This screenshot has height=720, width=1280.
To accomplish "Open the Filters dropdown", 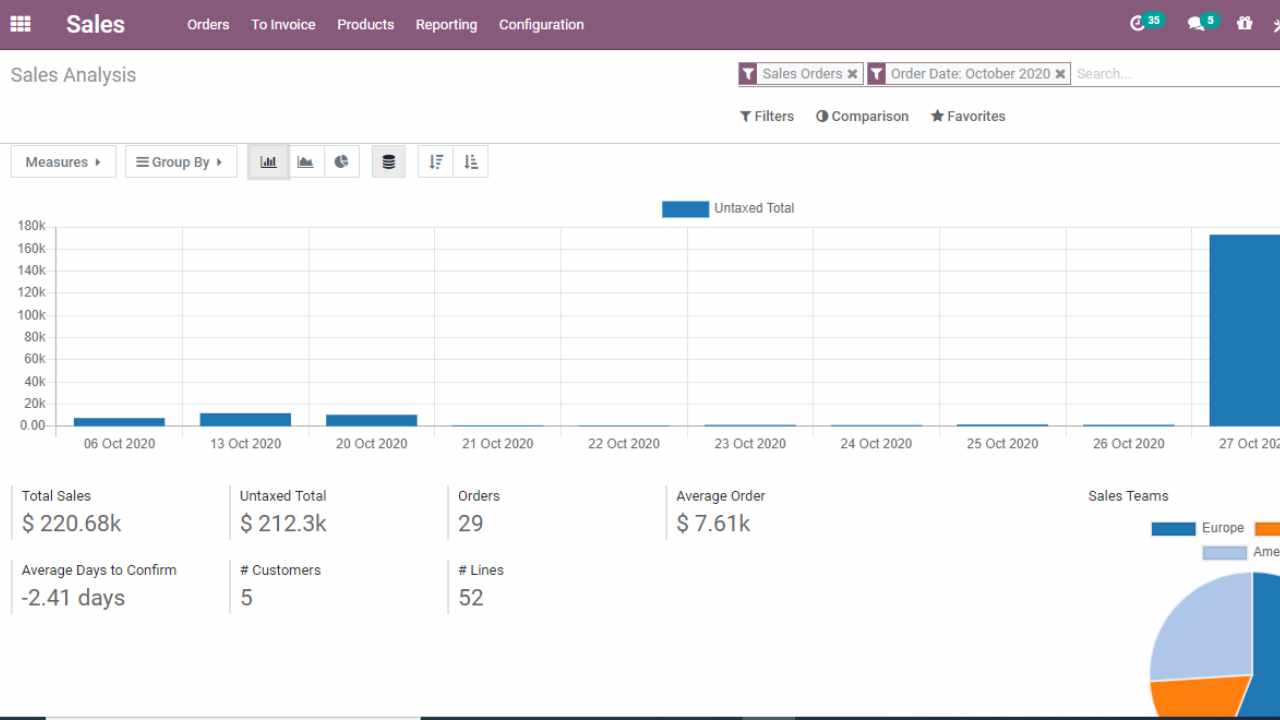I will coord(767,116).
